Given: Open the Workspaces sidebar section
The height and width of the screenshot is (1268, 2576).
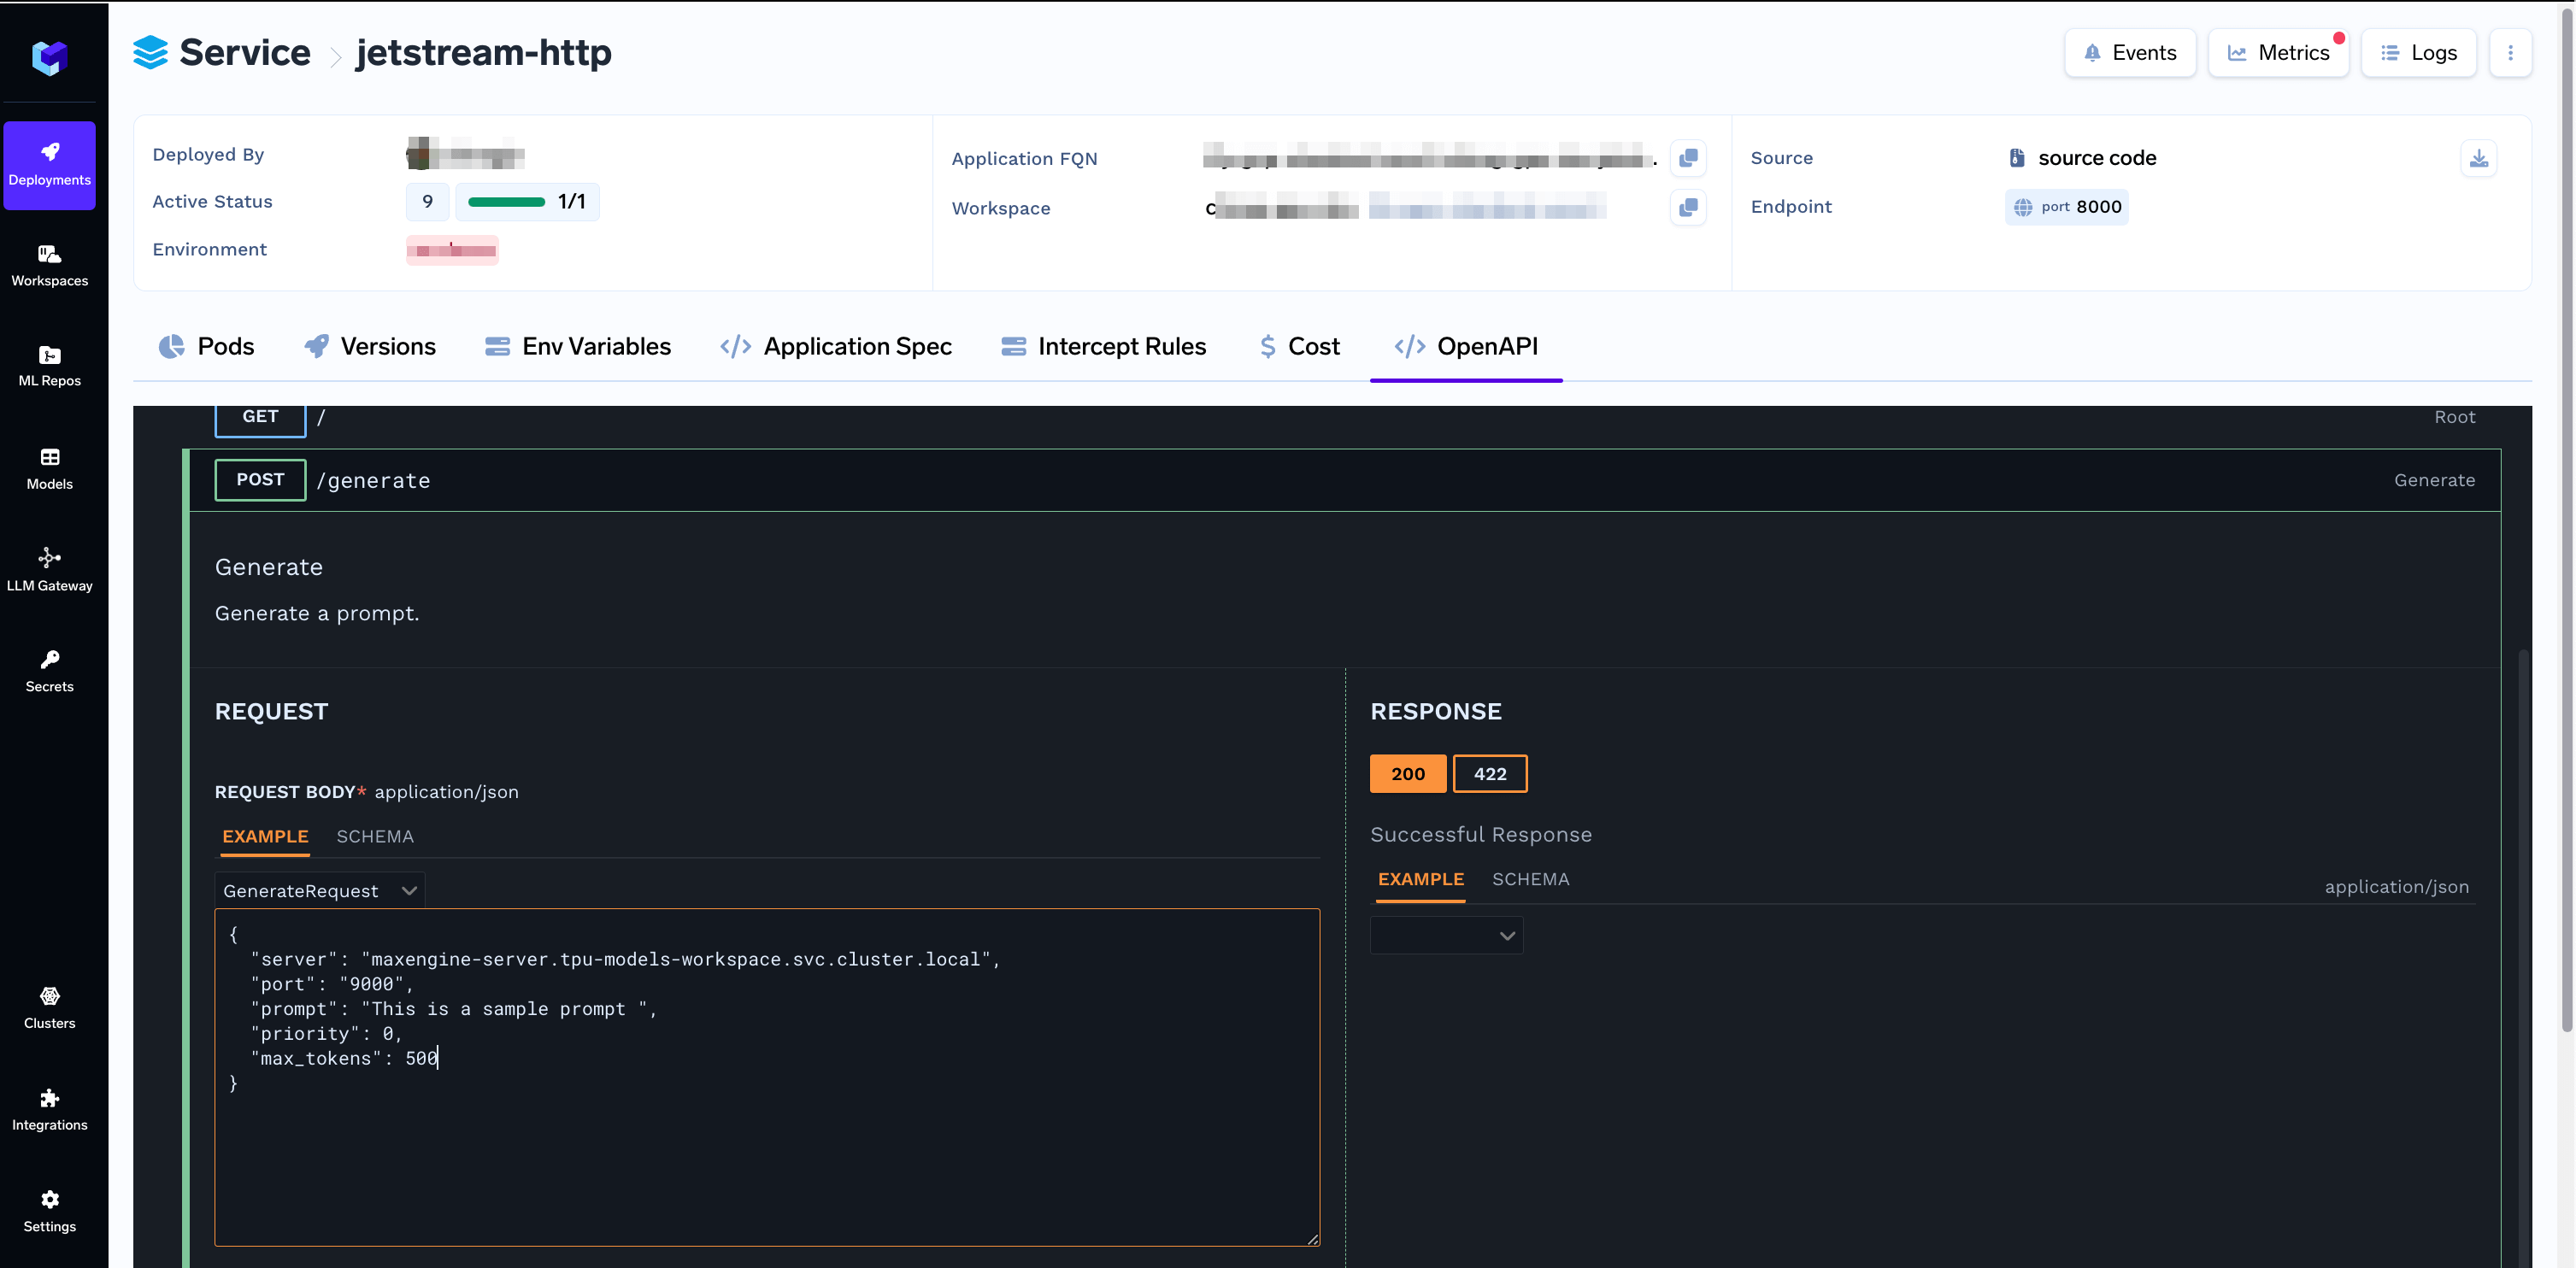Looking at the screenshot, I should tap(49, 266).
